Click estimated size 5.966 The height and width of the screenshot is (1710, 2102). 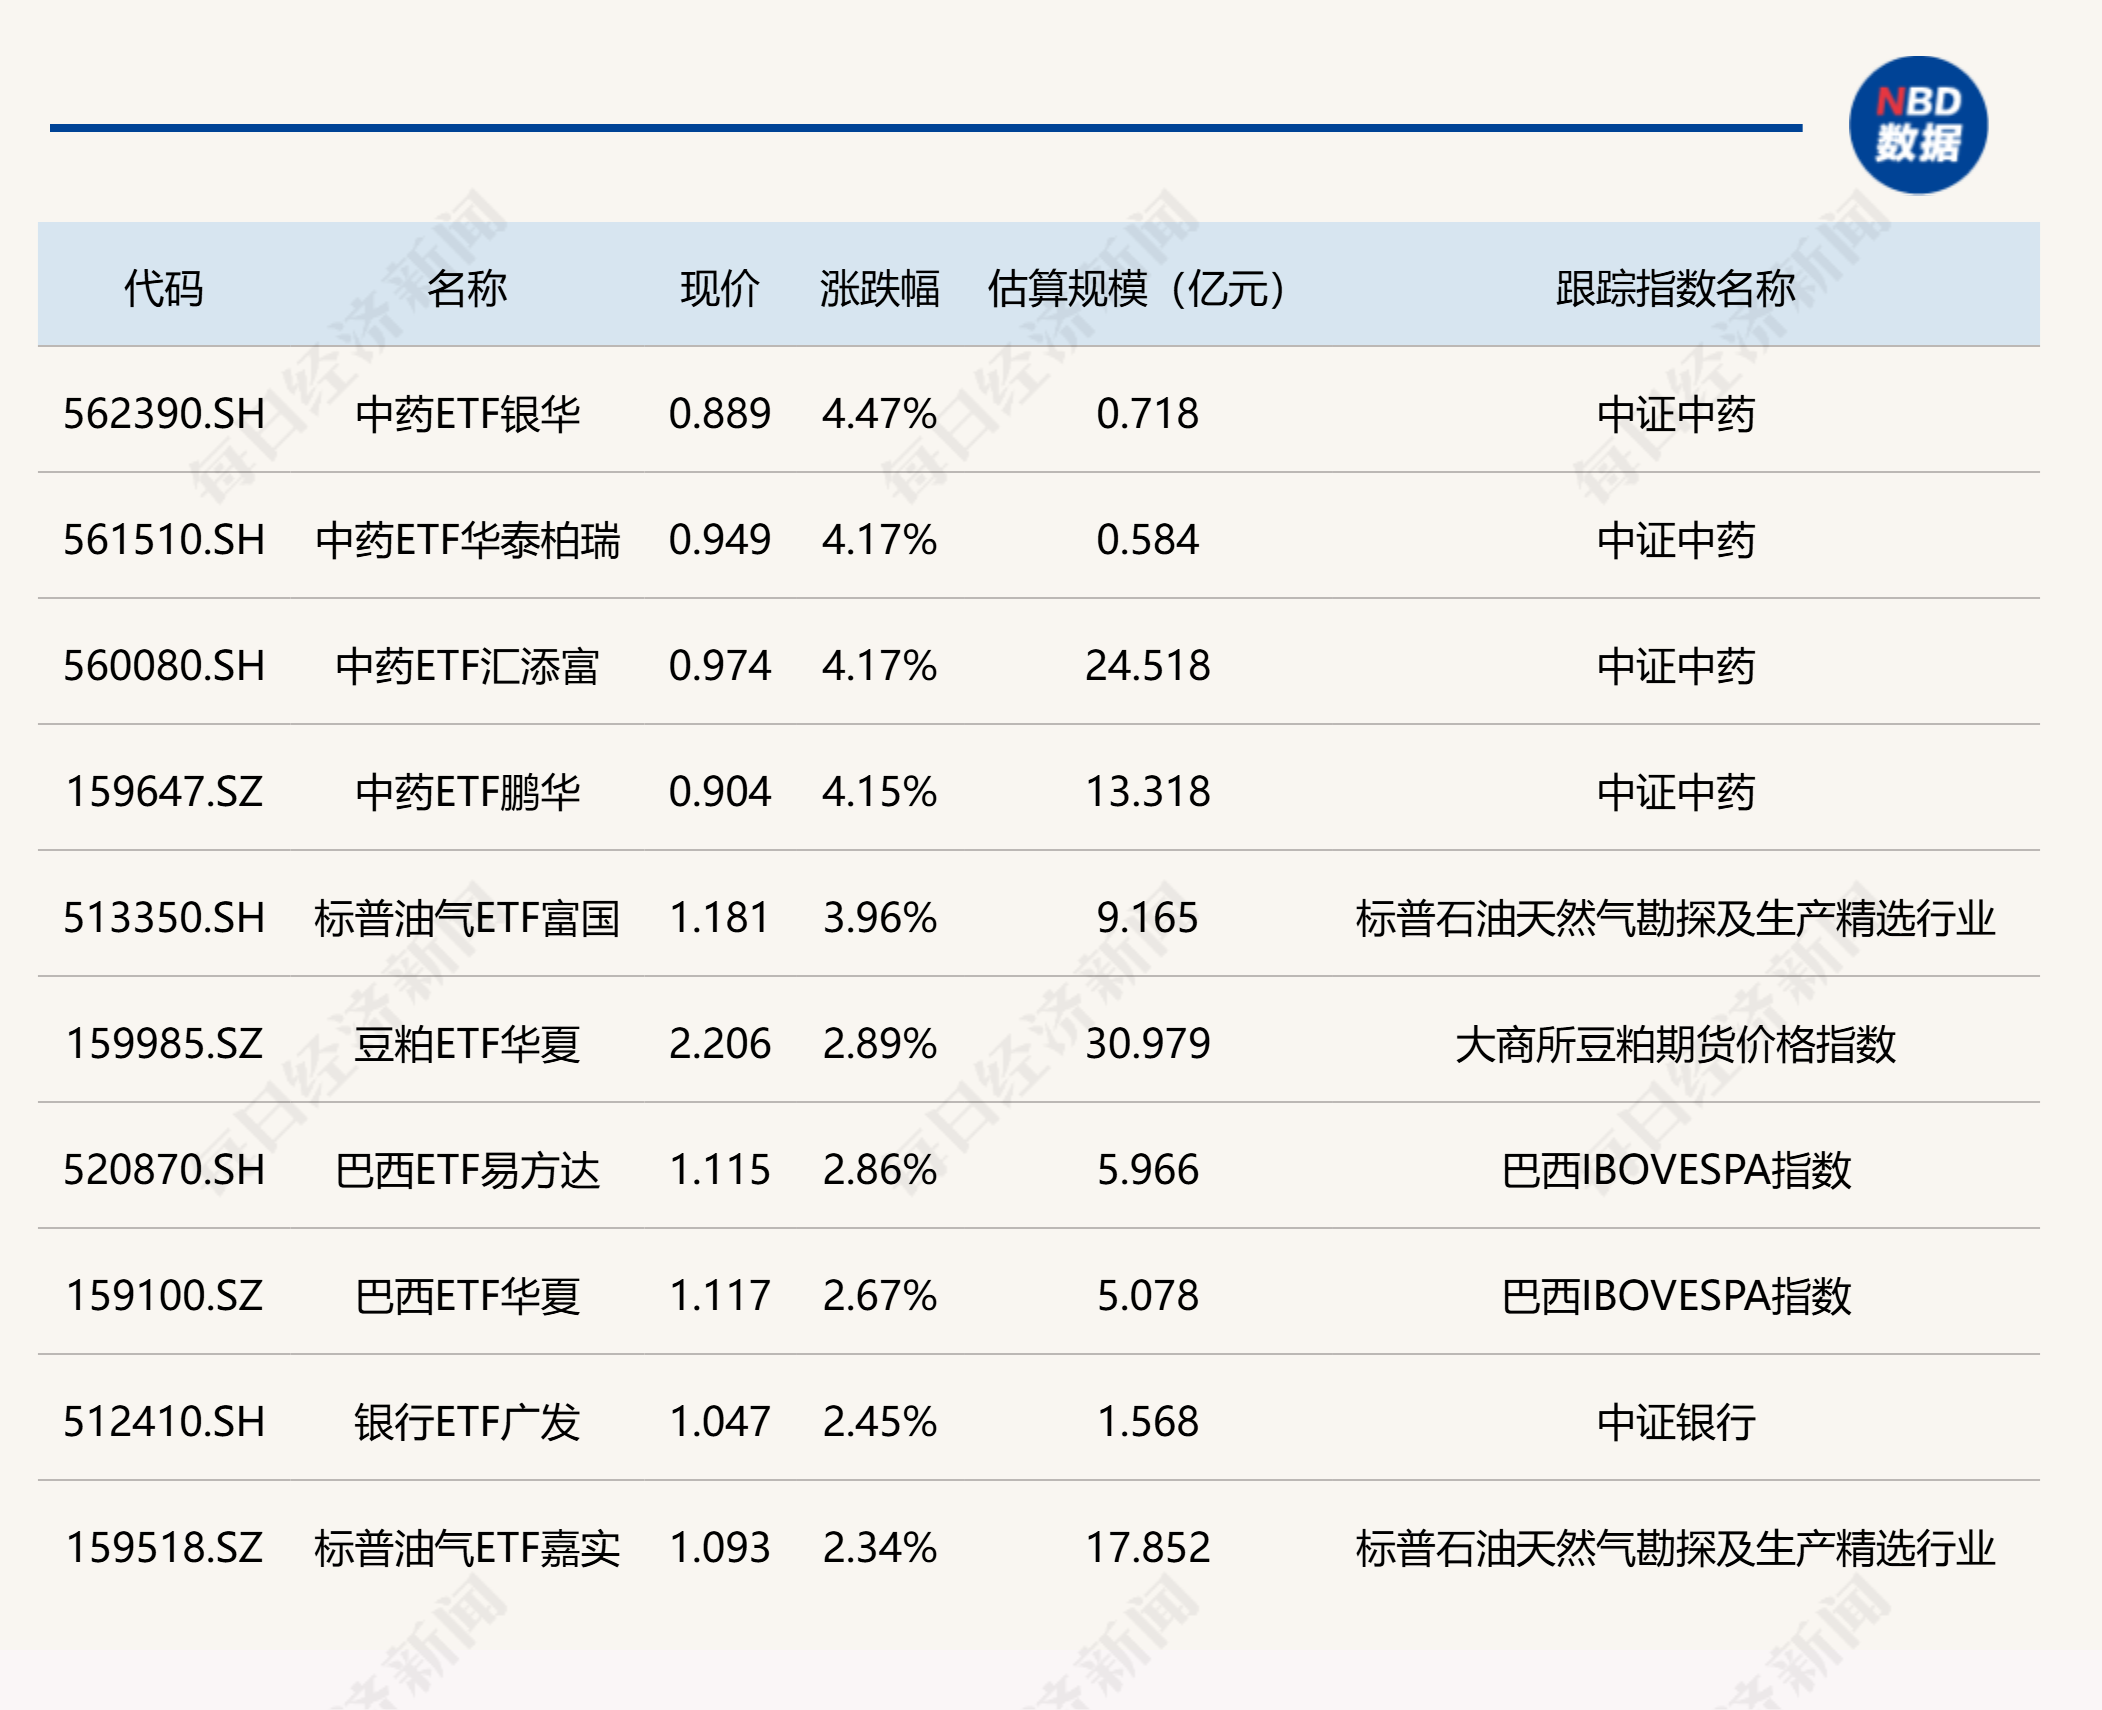click(x=1148, y=1170)
